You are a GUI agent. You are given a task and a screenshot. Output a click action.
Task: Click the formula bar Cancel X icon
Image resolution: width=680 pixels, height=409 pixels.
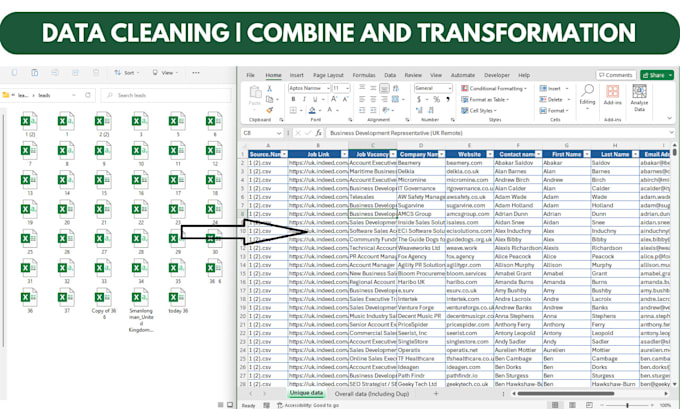298,133
